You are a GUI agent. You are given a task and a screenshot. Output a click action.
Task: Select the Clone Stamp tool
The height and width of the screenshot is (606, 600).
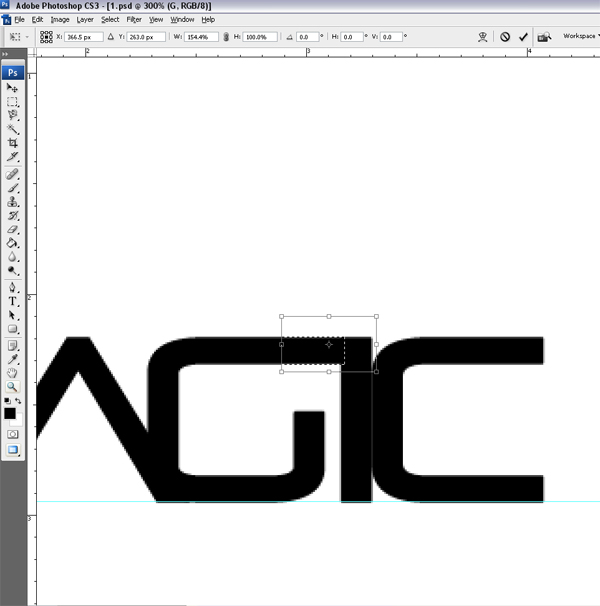(12, 202)
